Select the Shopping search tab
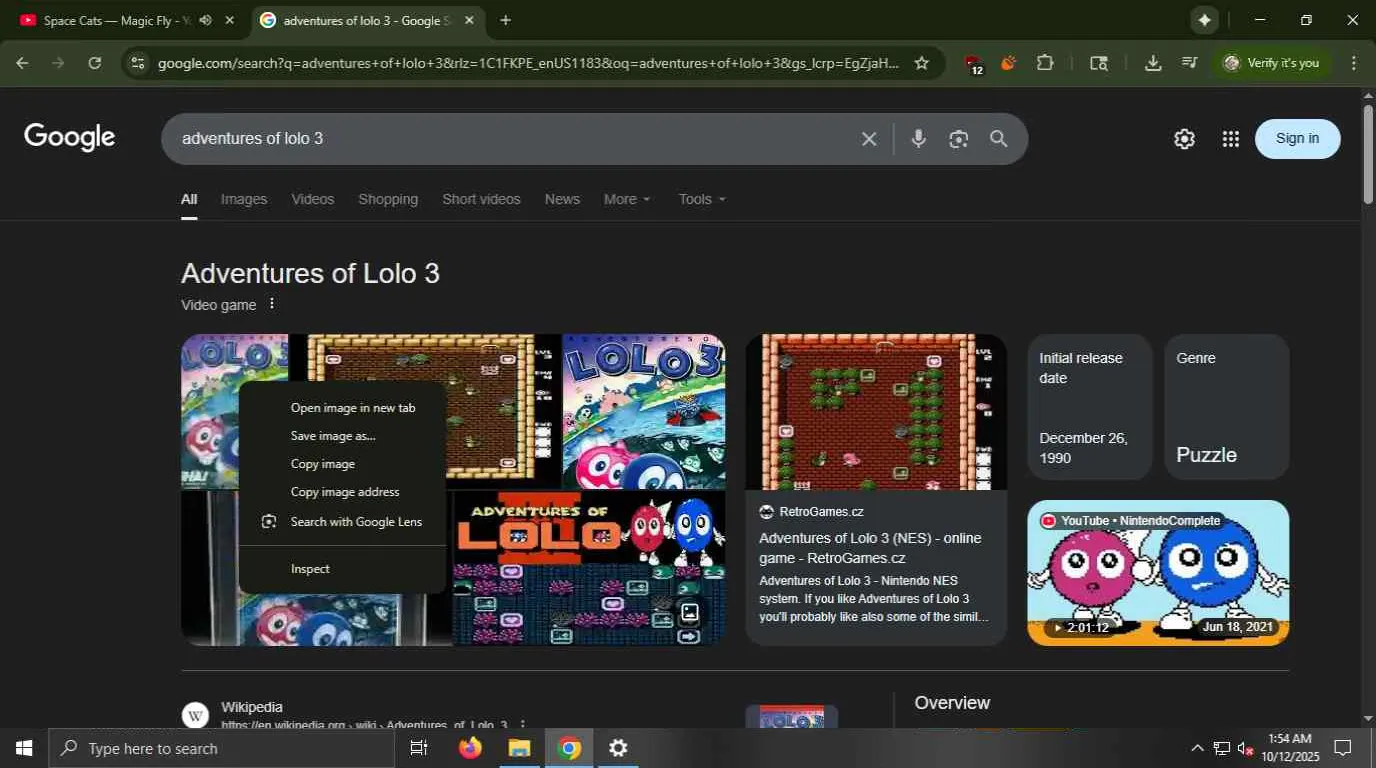This screenshot has height=768, width=1376. [388, 199]
